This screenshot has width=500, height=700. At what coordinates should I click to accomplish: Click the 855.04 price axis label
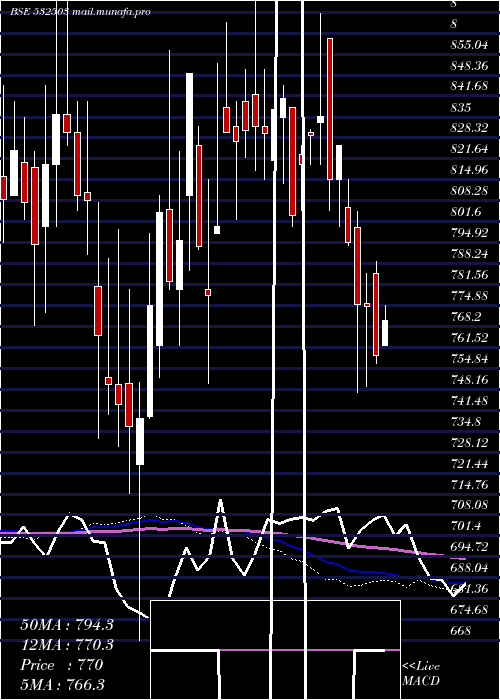(471, 45)
